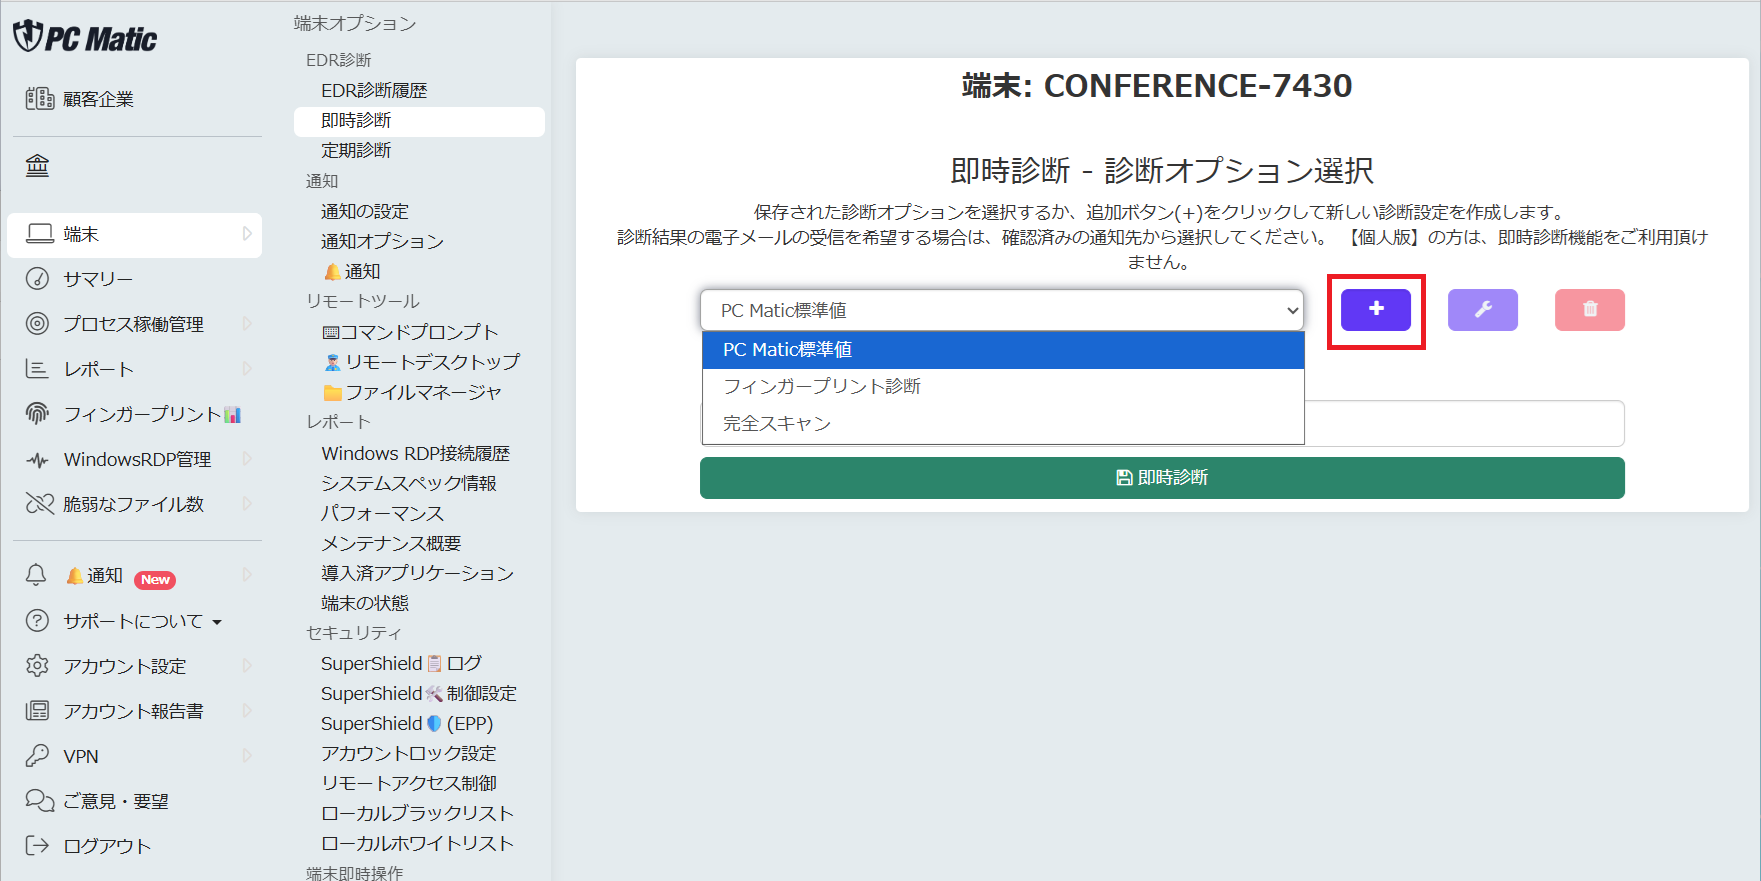Open SuperShield 制御設定 link
Viewport: 1761px width, 881px height.
[x=419, y=693]
